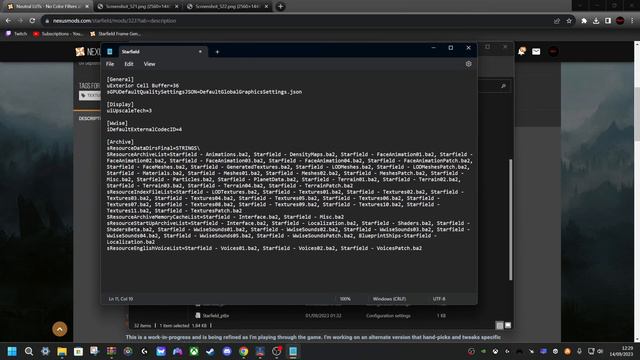Open Microsoft Store from the taskbar
640x360 pixels.
[78, 351]
